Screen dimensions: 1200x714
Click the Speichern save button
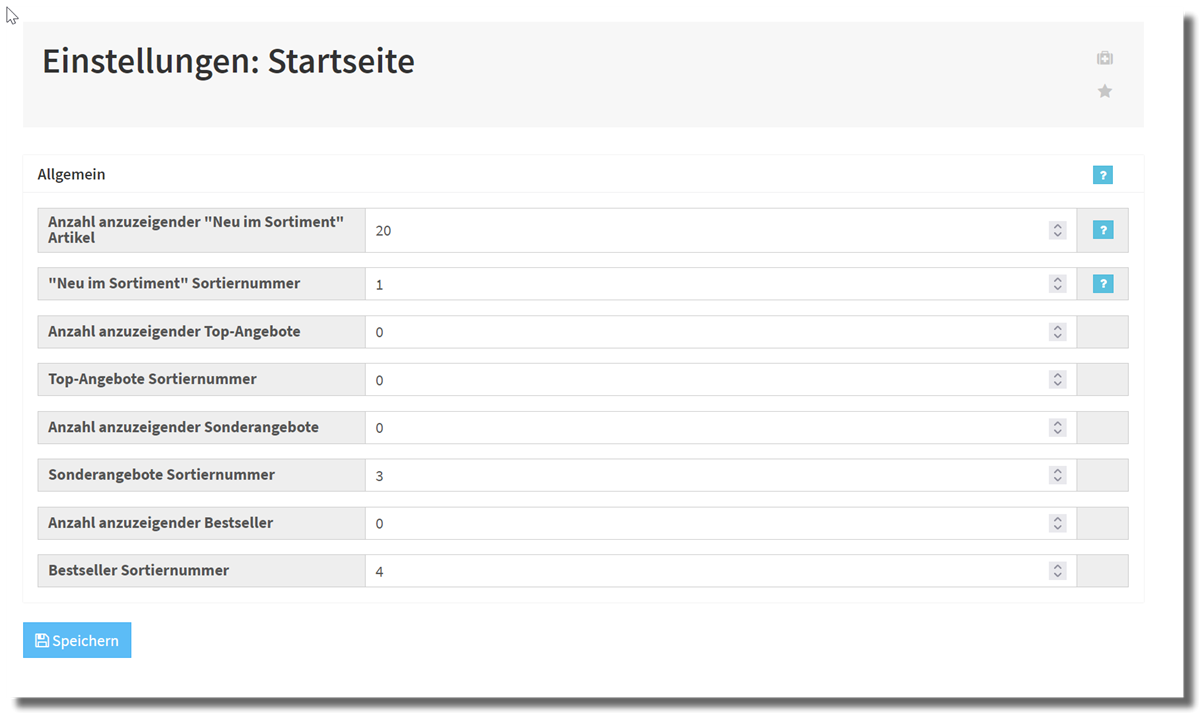(x=77, y=641)
